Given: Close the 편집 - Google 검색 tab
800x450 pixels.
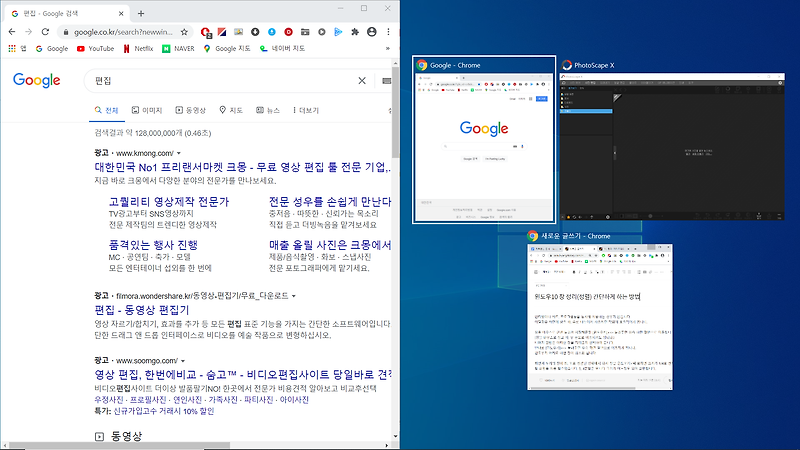Looking at the screenshot, I should (x=121, y=14).
